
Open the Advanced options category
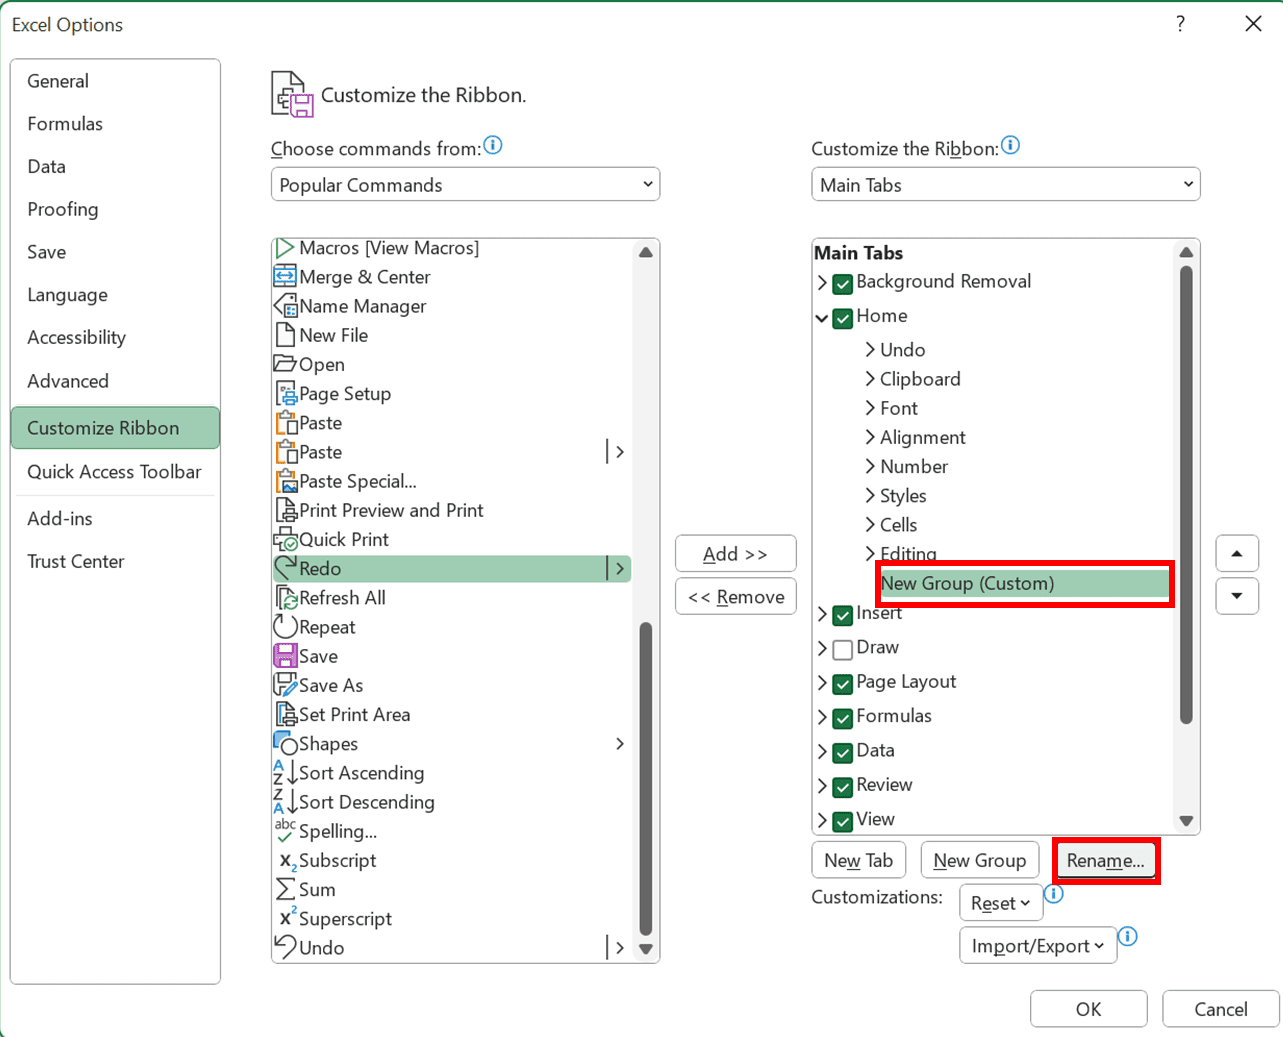pyautogui.click(x=115, y=381)
